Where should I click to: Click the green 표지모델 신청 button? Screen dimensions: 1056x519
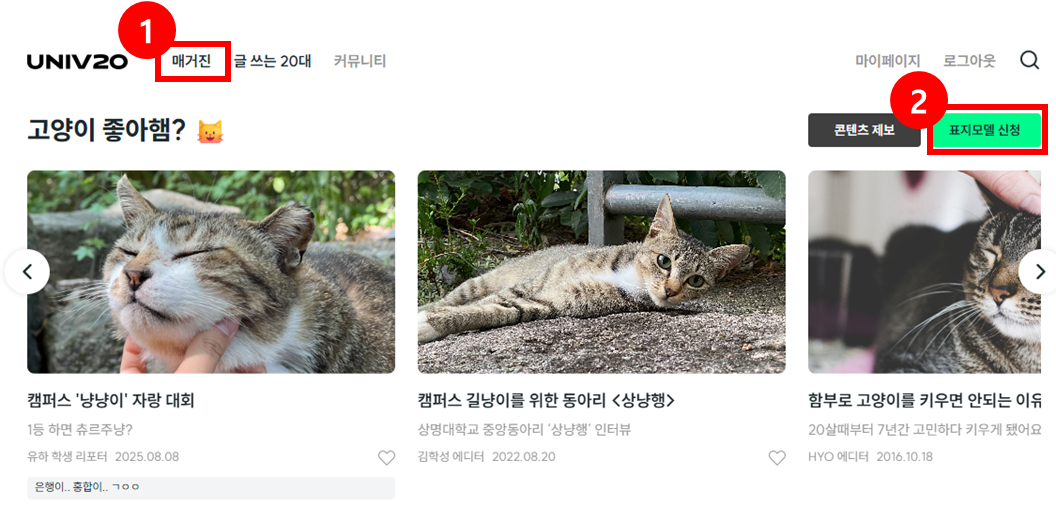click(x=987, y=130)
